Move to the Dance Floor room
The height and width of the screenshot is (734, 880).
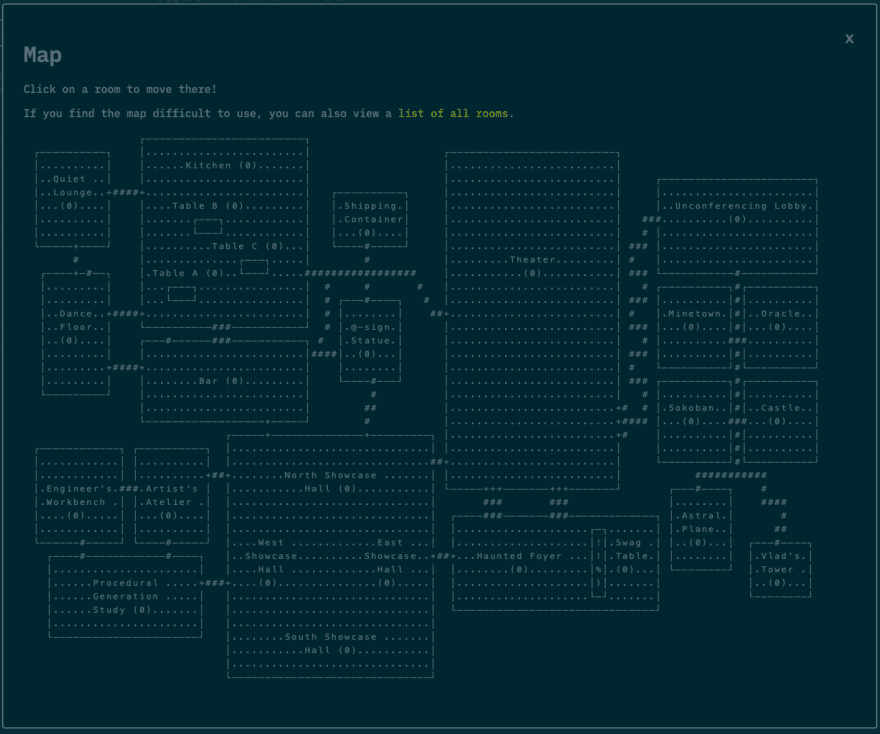[x=76, y=334]
